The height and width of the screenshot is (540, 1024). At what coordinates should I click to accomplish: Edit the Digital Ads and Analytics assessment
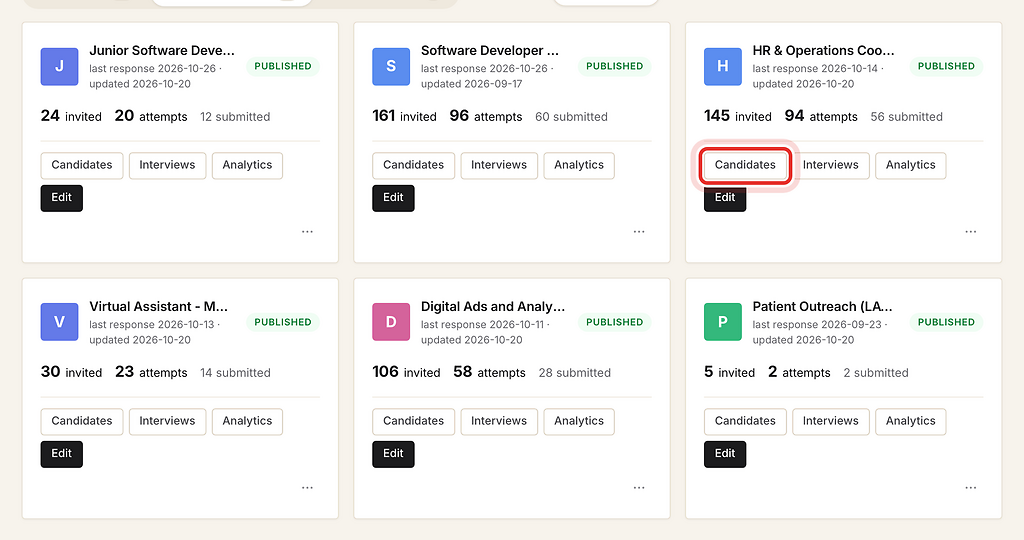(393, 454)
